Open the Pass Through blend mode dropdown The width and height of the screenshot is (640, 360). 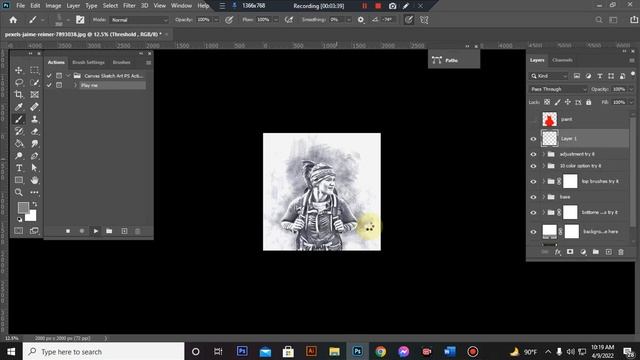(x=558, y=89)
